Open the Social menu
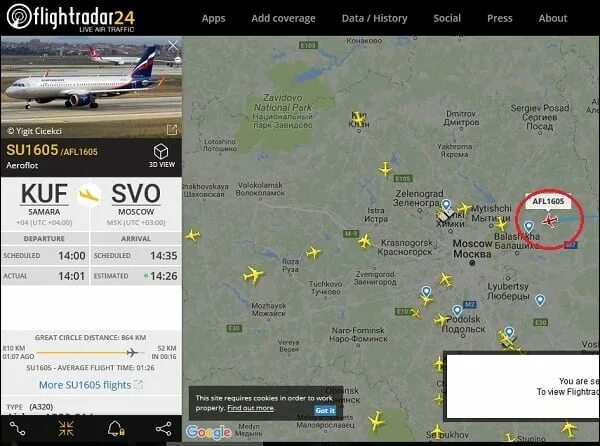This screenshot has height=446, width=600. pyautogui.click(x=447, y=18)
